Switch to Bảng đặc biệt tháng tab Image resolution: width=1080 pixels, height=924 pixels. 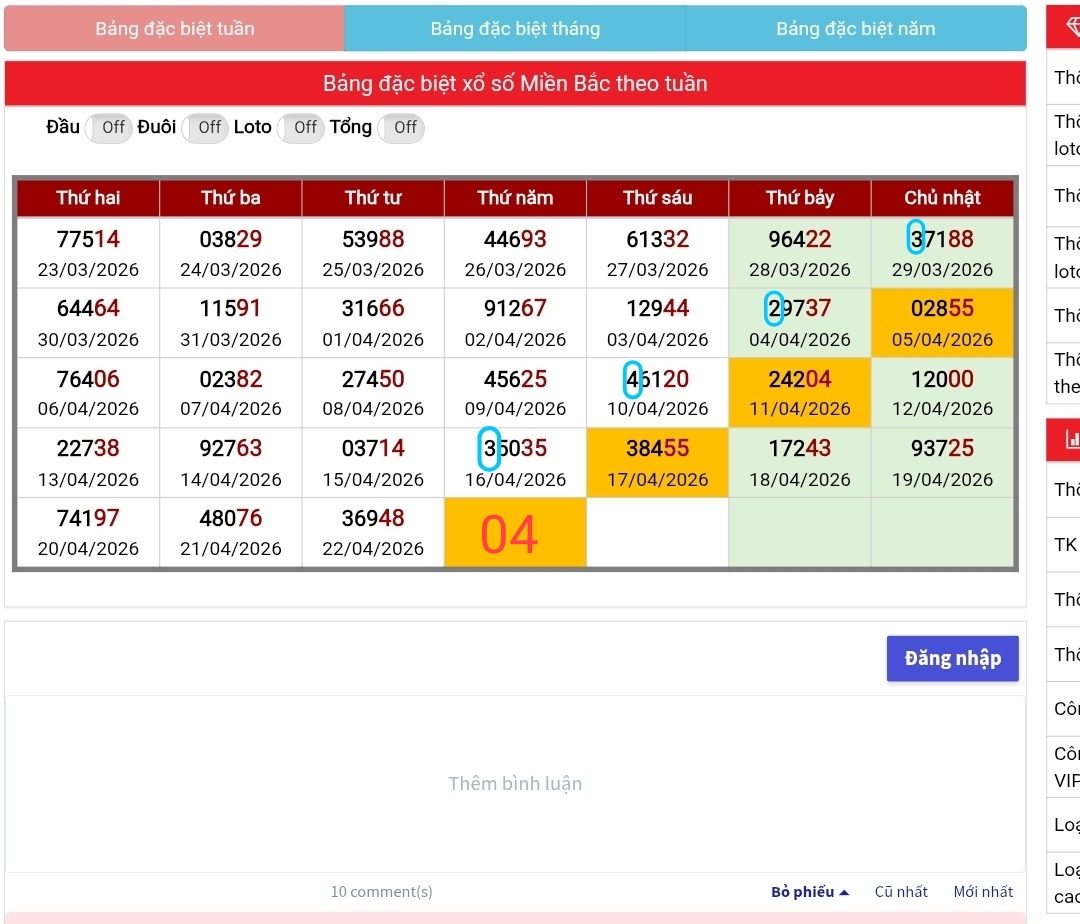pyautogui.click(x=515, y=29)
